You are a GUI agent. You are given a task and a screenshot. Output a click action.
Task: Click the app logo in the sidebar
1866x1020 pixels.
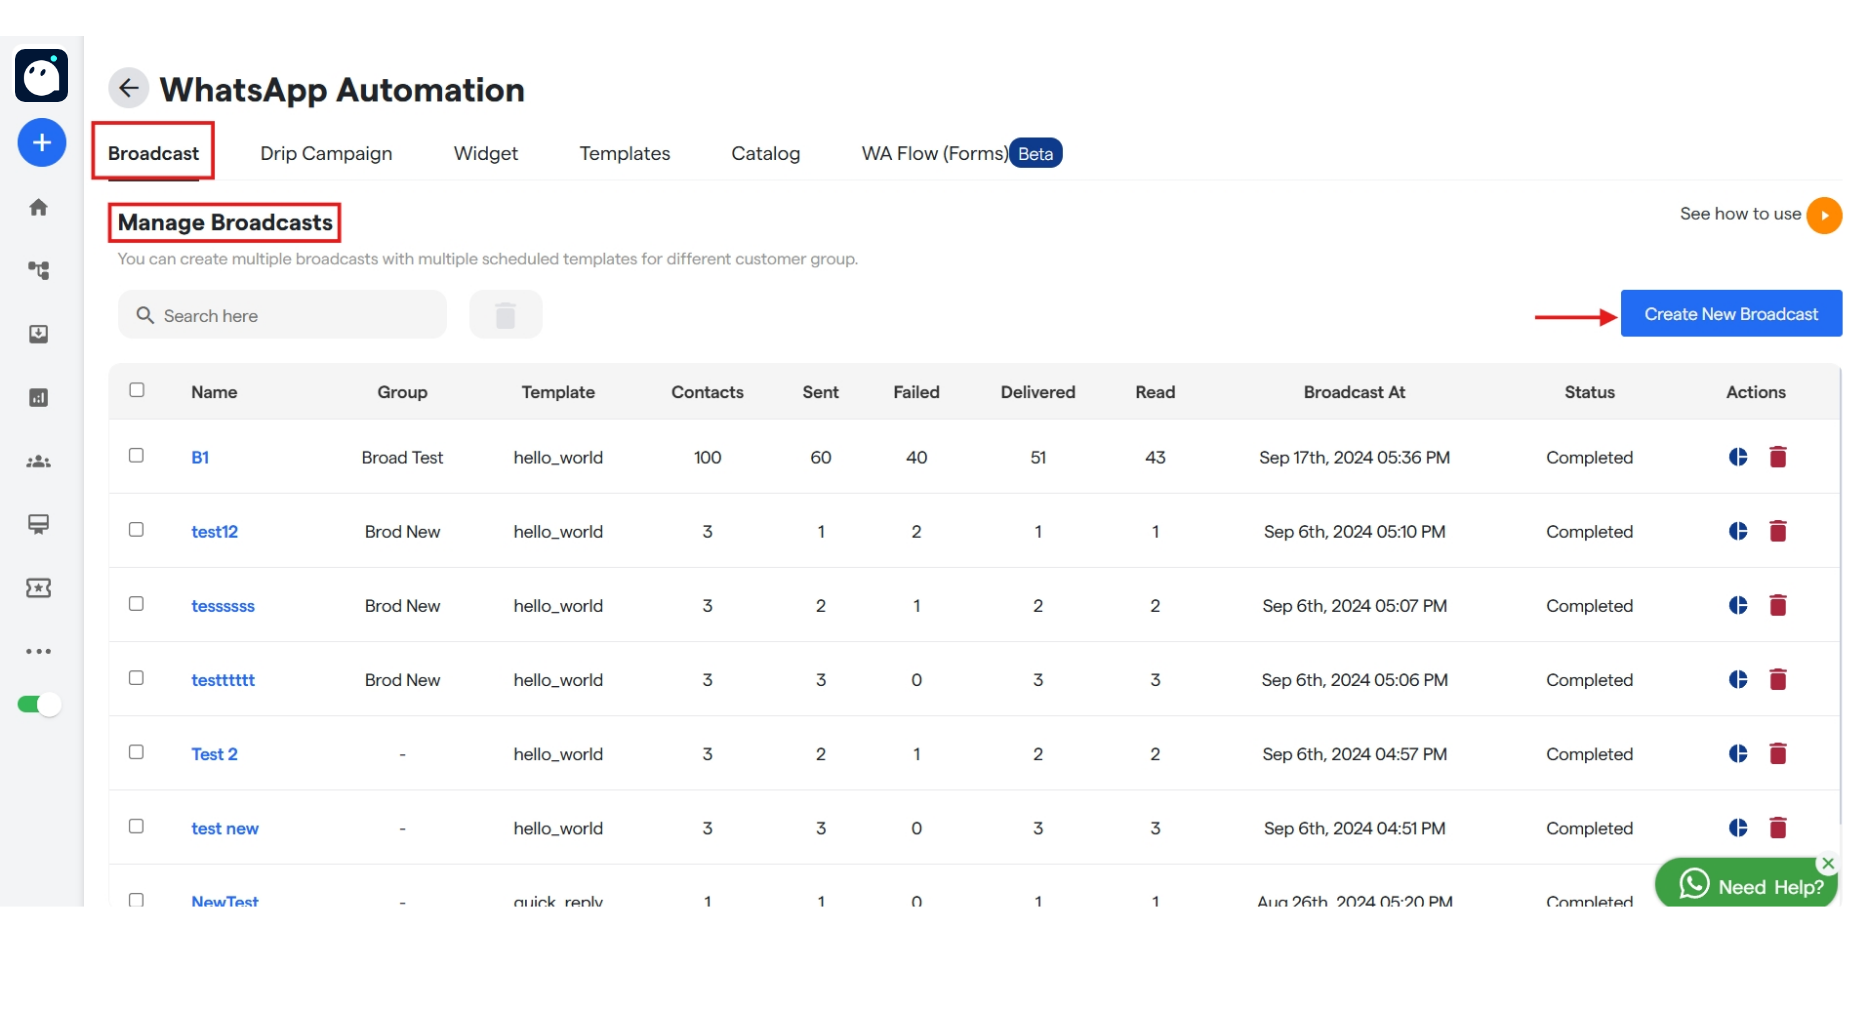[41, 76]
